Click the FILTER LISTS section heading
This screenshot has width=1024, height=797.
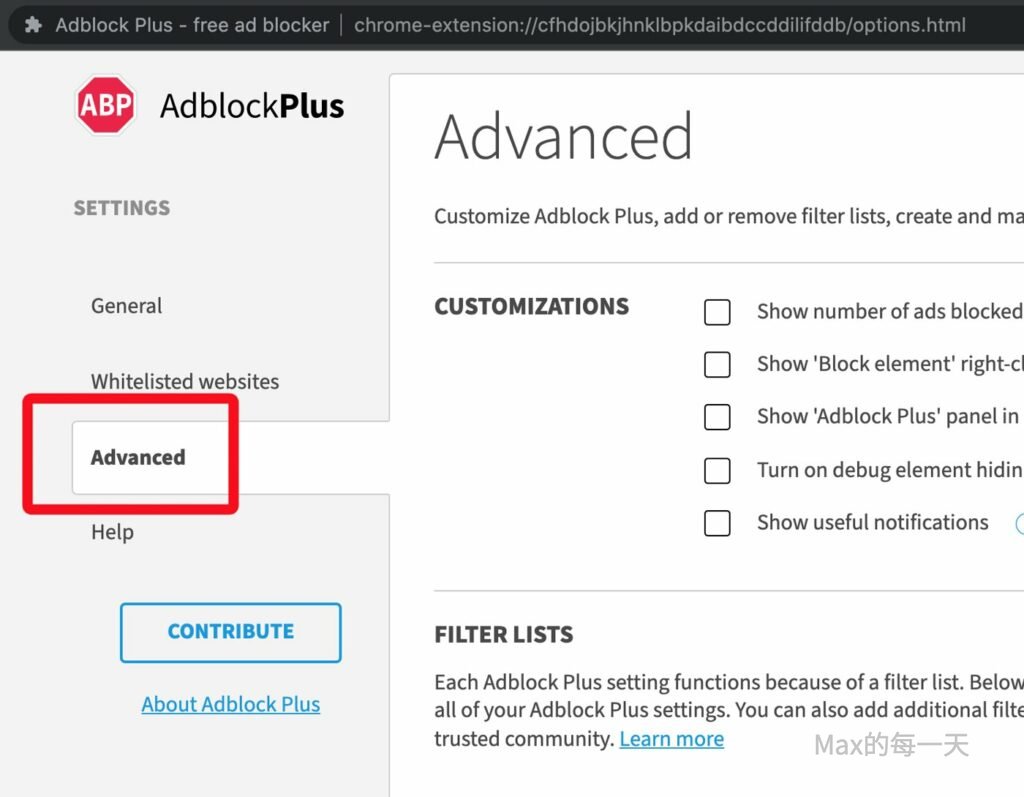[x=503, y=634]
